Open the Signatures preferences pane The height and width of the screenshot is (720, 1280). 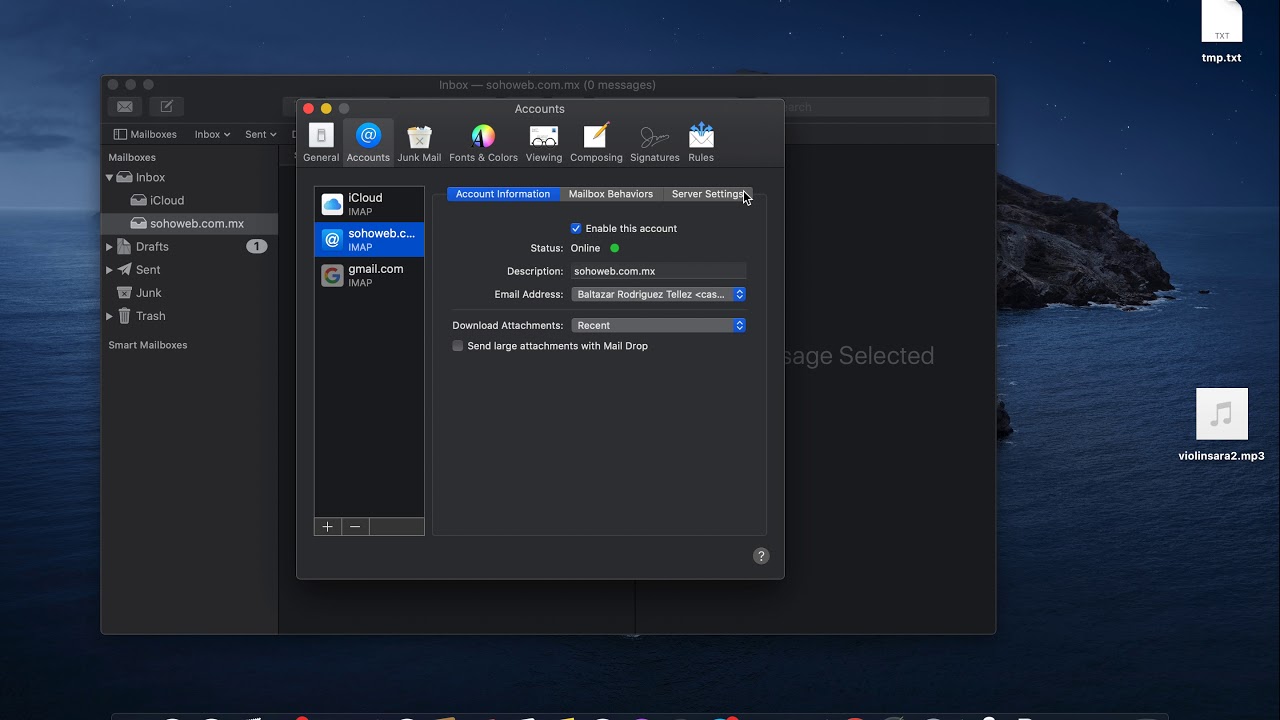coord(655,142)
